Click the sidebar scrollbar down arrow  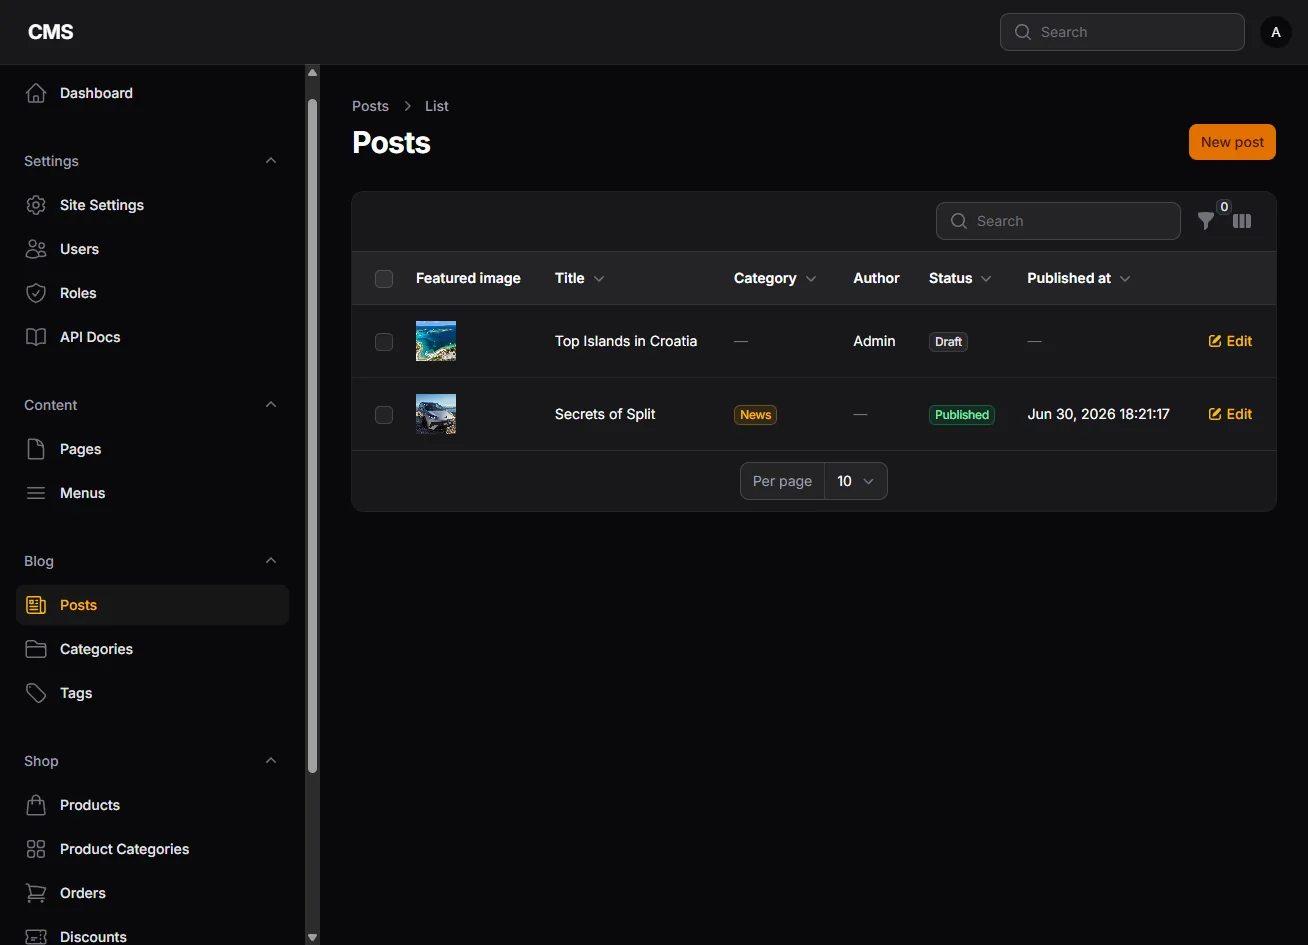[x=312, y=937]
